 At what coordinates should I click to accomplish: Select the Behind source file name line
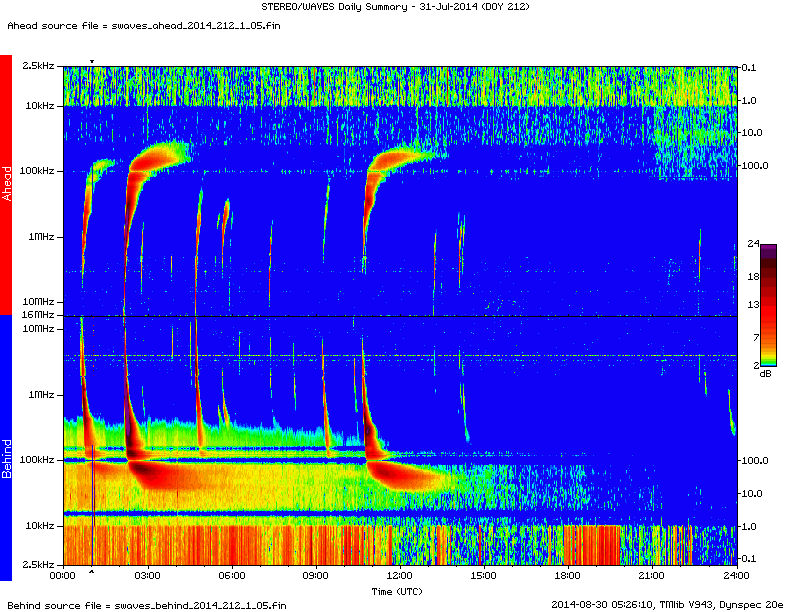pos(146,605)
